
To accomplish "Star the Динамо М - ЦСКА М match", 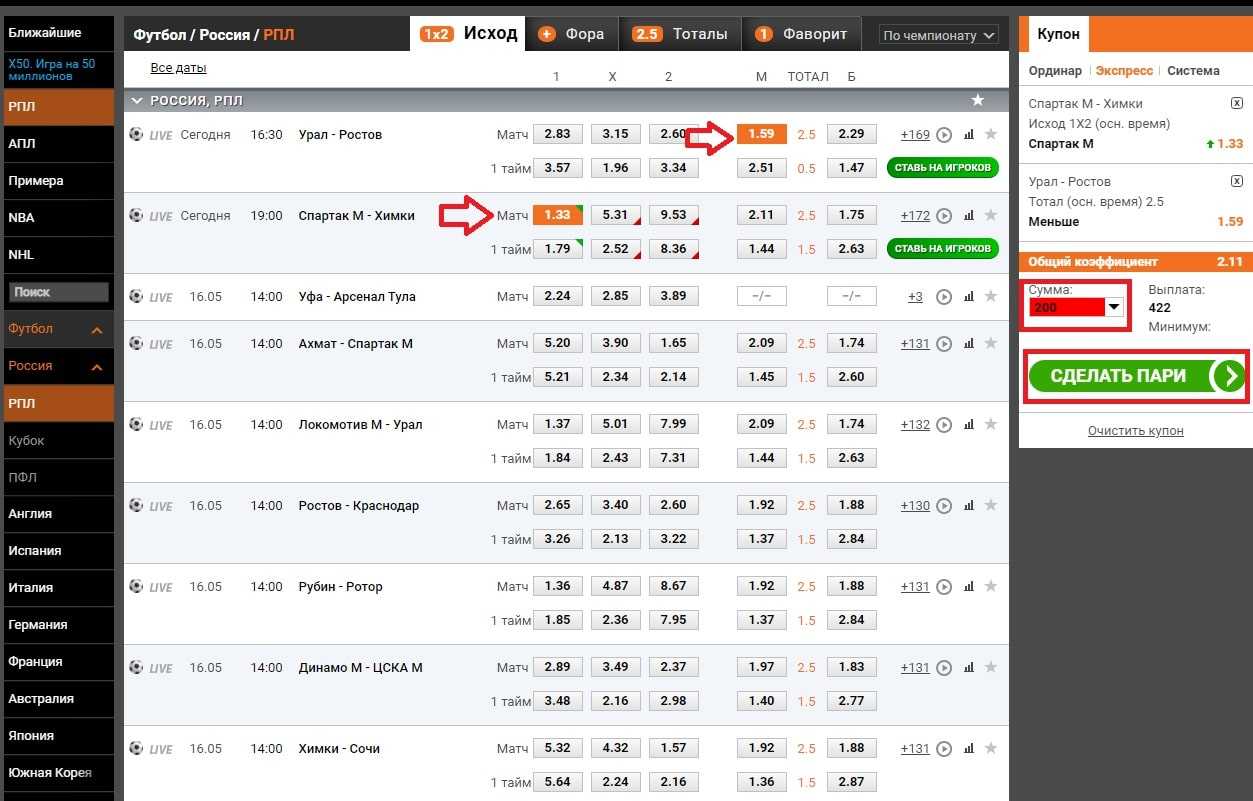I will pos(991,667).
